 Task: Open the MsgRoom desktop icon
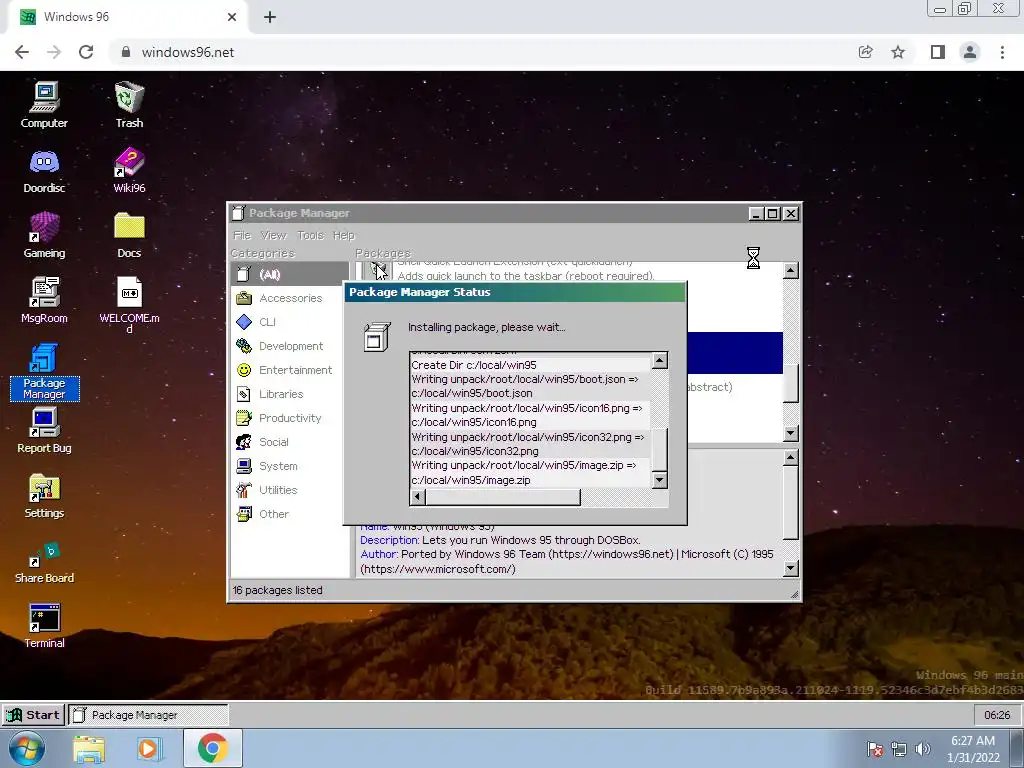pyautogui.click(x=44, y=301)
